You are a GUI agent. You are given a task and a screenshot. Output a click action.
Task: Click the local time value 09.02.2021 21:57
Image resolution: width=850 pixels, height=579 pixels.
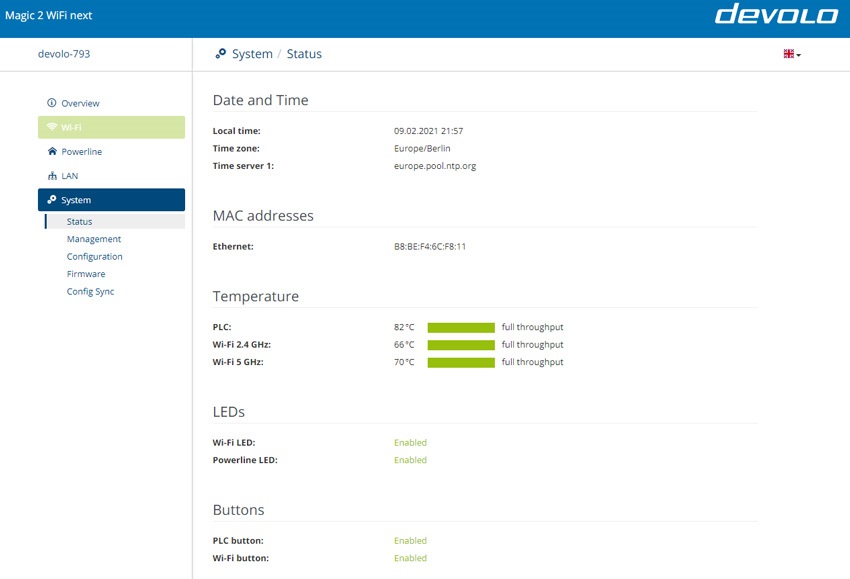click(428, 131)
